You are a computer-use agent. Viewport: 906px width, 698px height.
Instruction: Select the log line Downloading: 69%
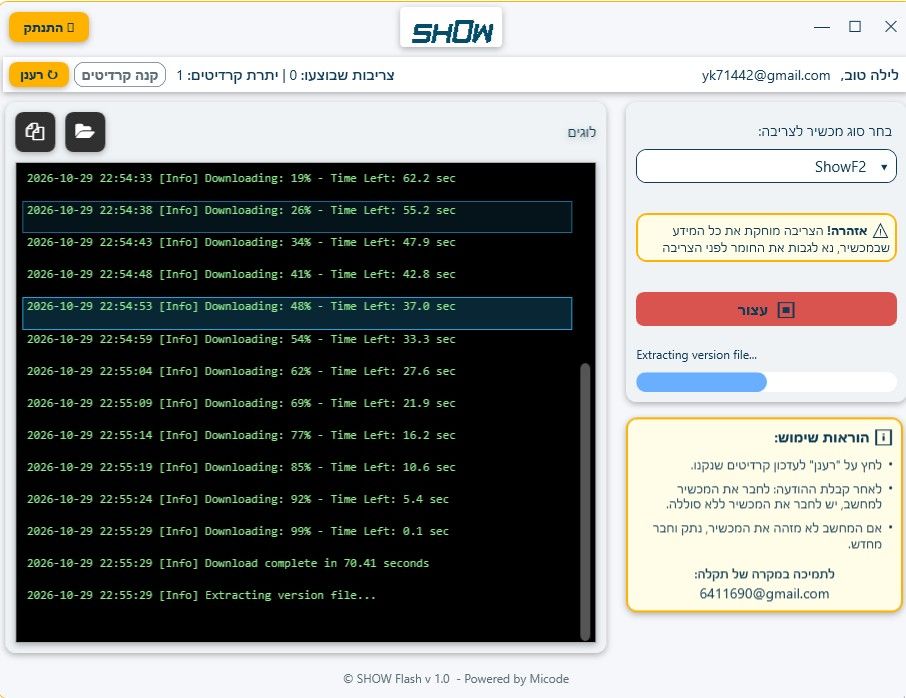click(x=241, y=403)
